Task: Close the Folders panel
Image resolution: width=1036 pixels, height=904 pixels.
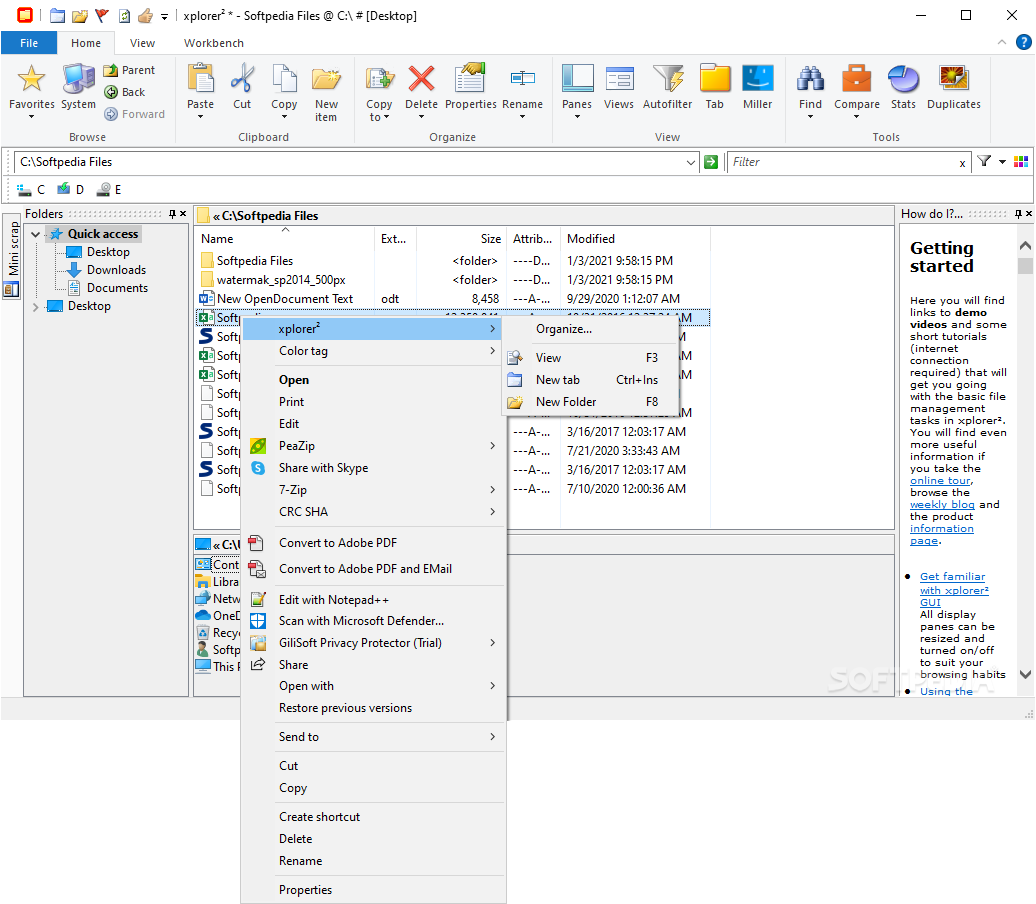Action: click(x=183, y=213)
